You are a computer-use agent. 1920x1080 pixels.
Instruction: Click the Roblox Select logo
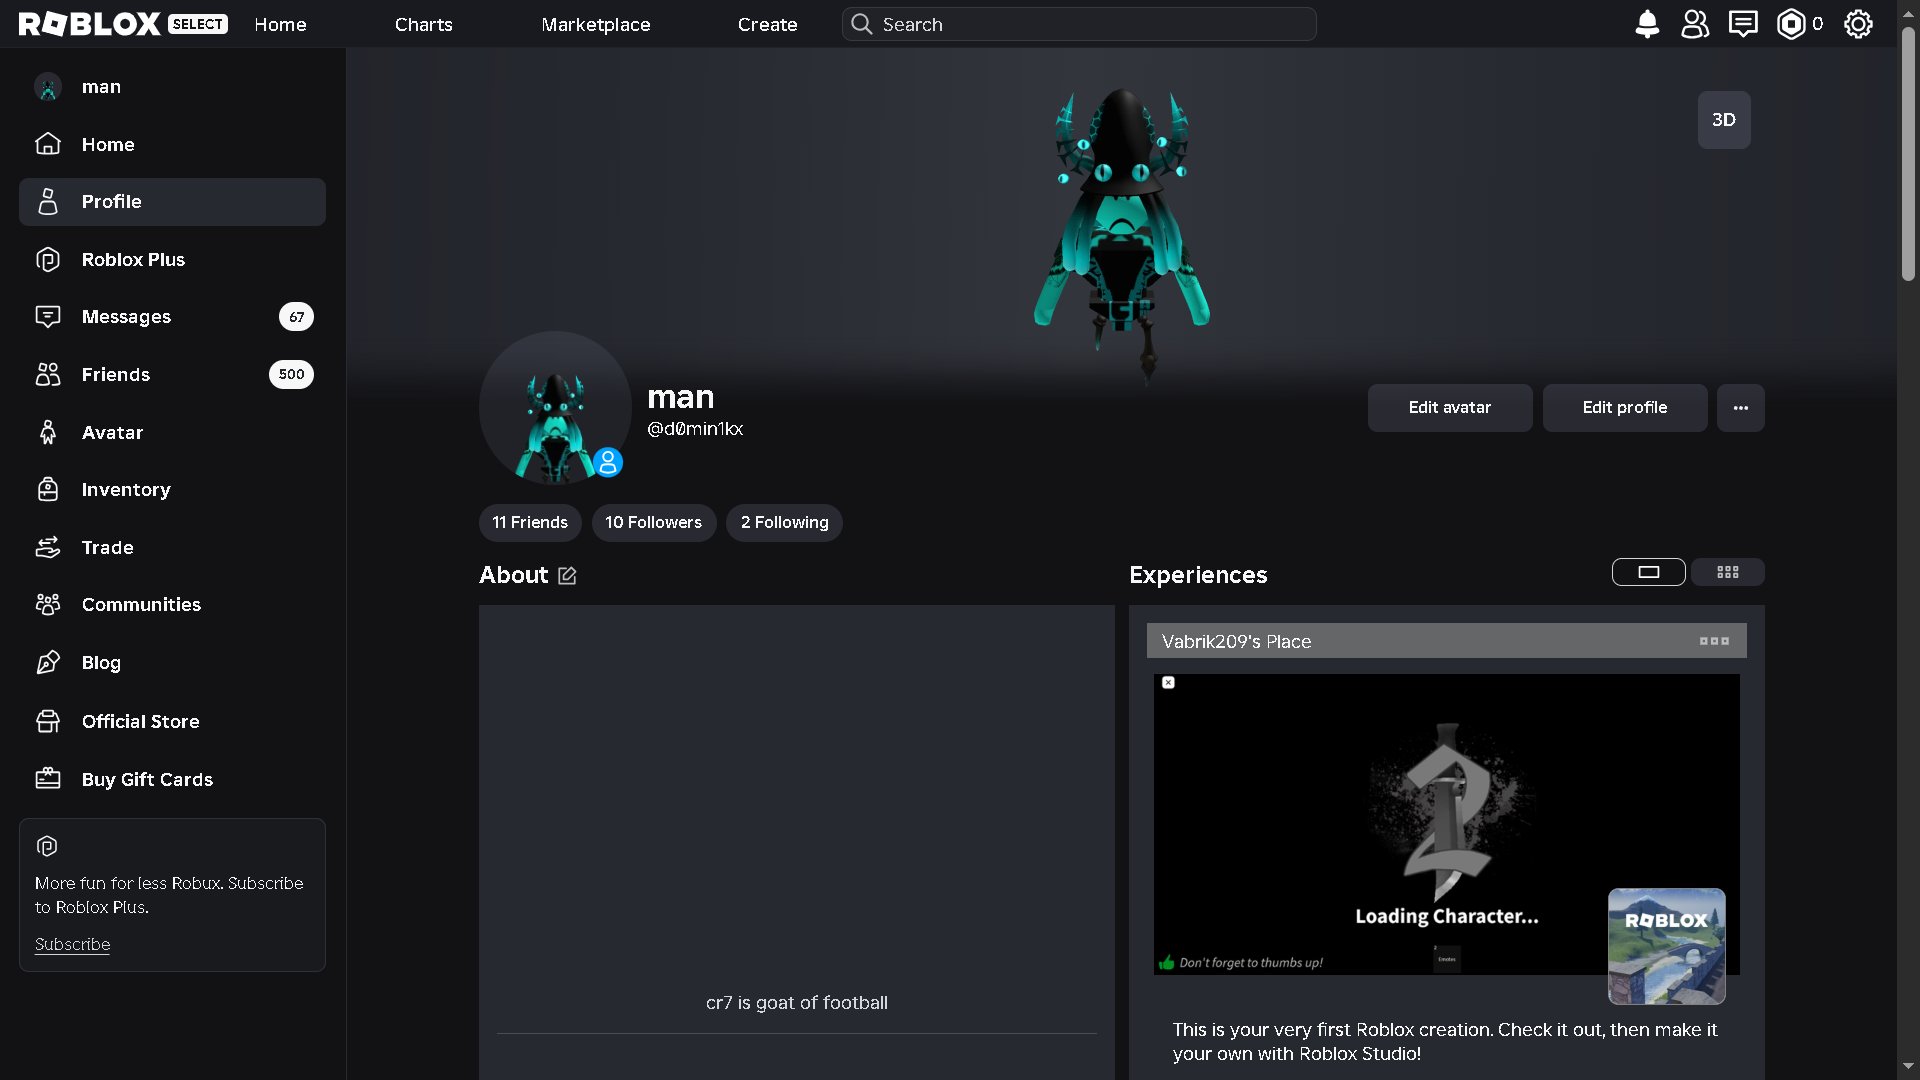[123, 24]
